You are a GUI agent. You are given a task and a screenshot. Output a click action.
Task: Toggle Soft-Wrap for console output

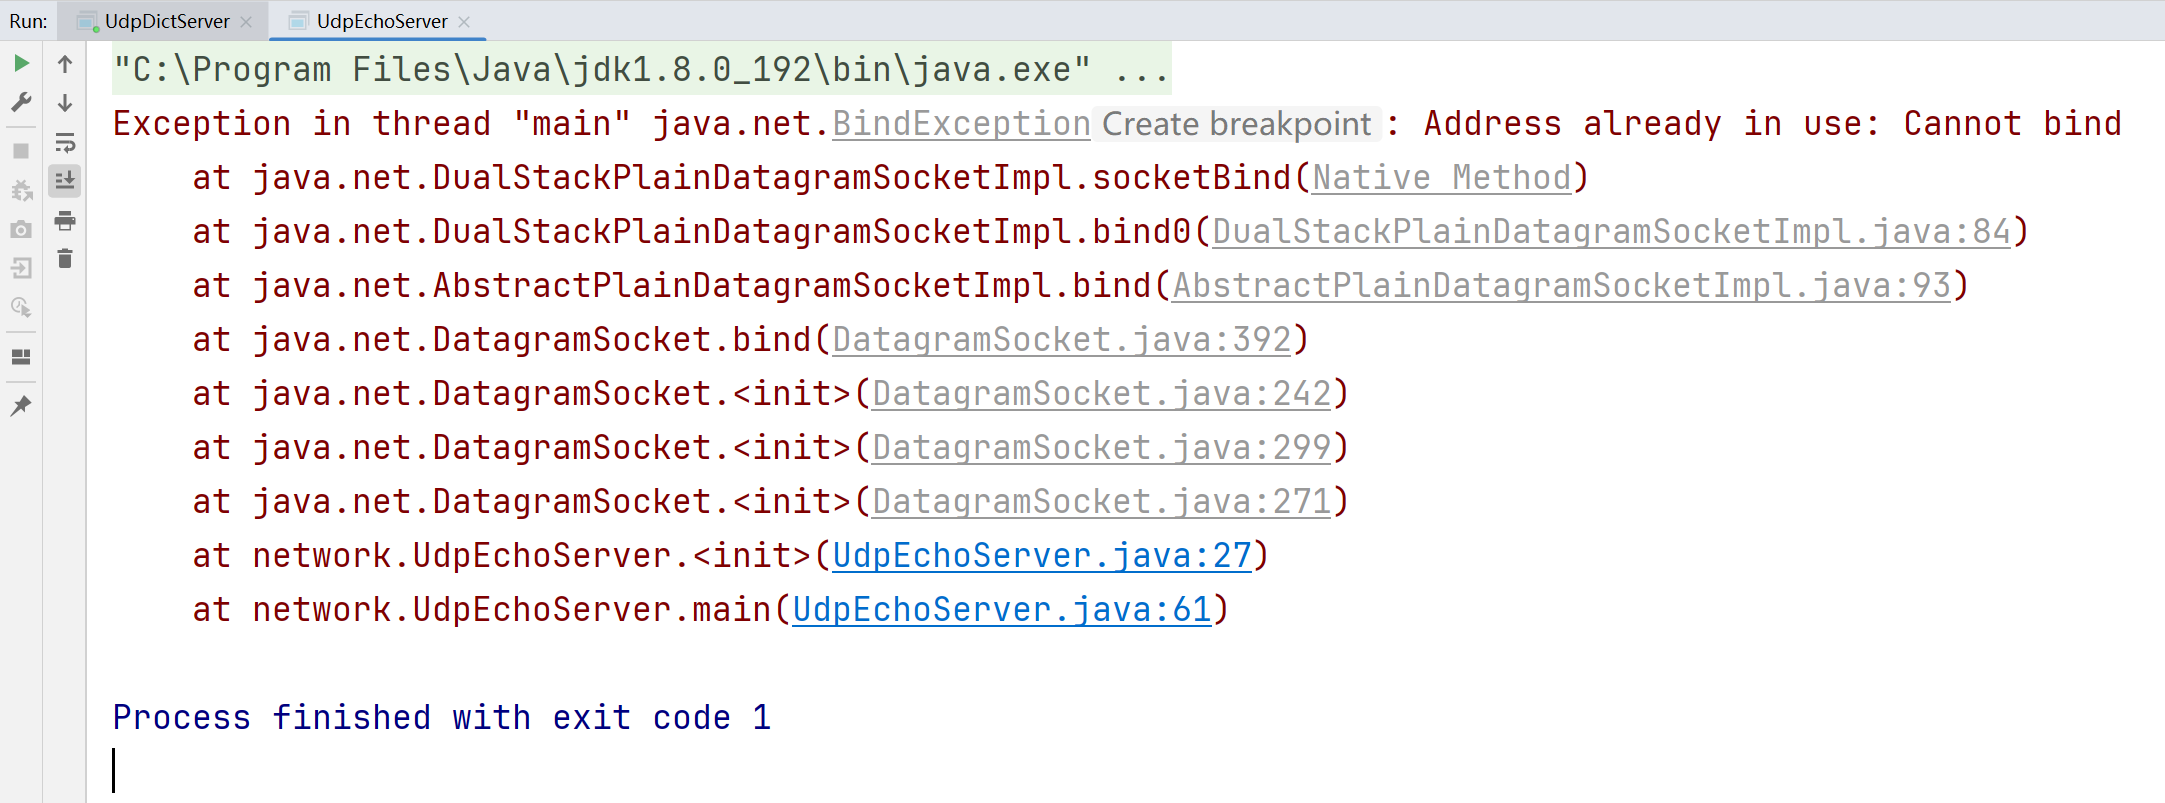(x=65, y=143)
